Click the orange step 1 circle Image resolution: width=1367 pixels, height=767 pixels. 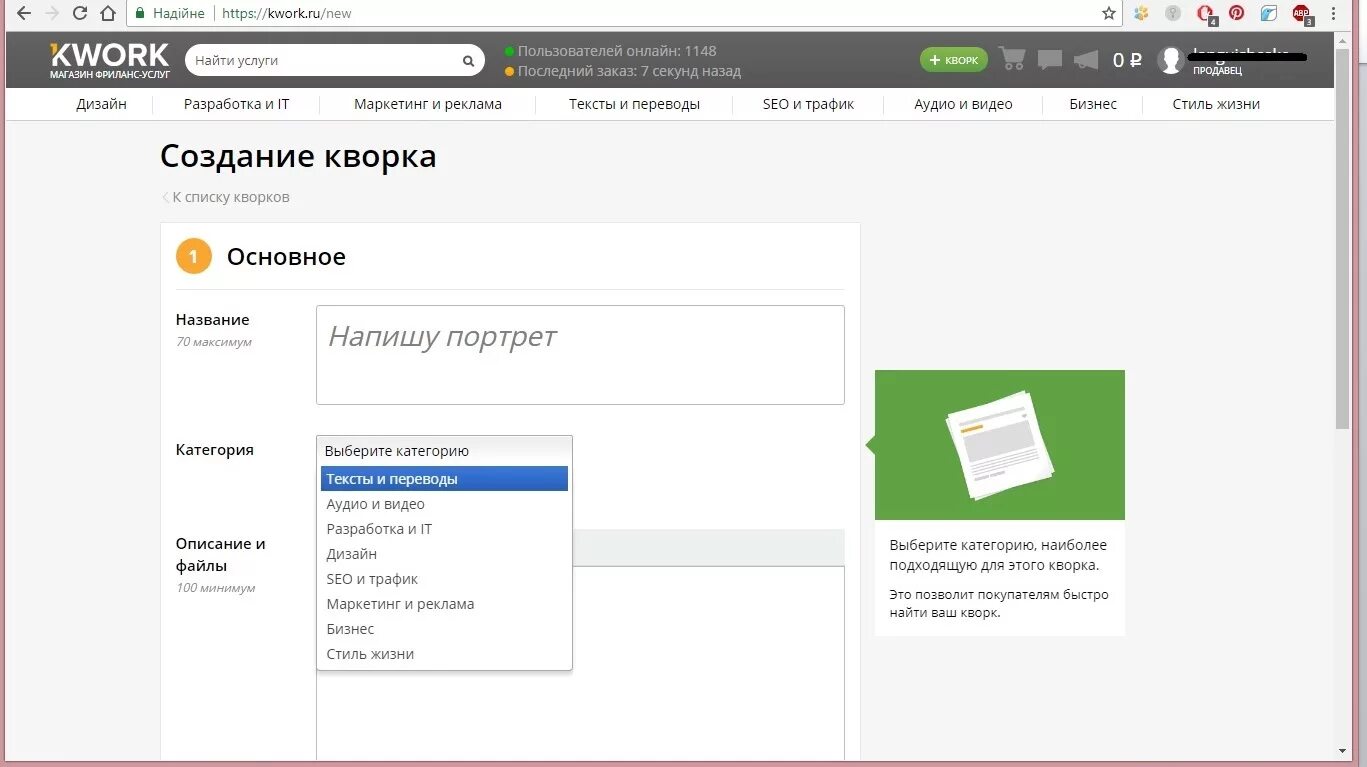tap(193, 256)
